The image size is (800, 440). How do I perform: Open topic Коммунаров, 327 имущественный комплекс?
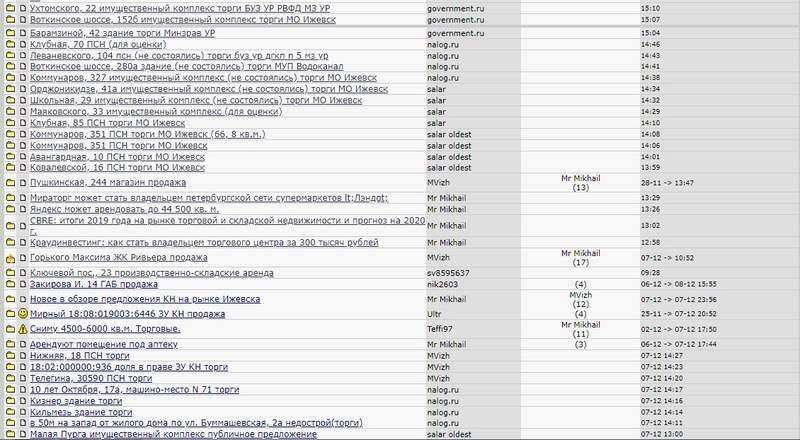pos(203,78)
